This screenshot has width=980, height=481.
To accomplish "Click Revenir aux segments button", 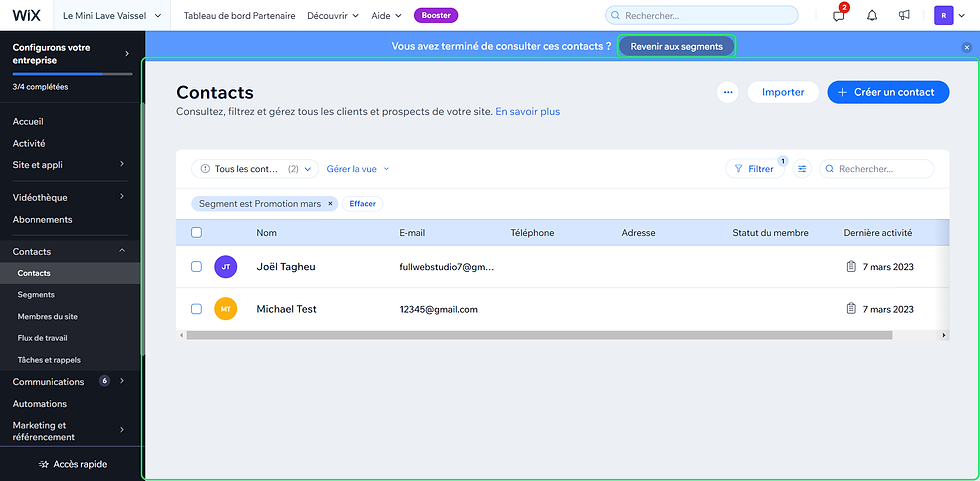I will [676, 46].
